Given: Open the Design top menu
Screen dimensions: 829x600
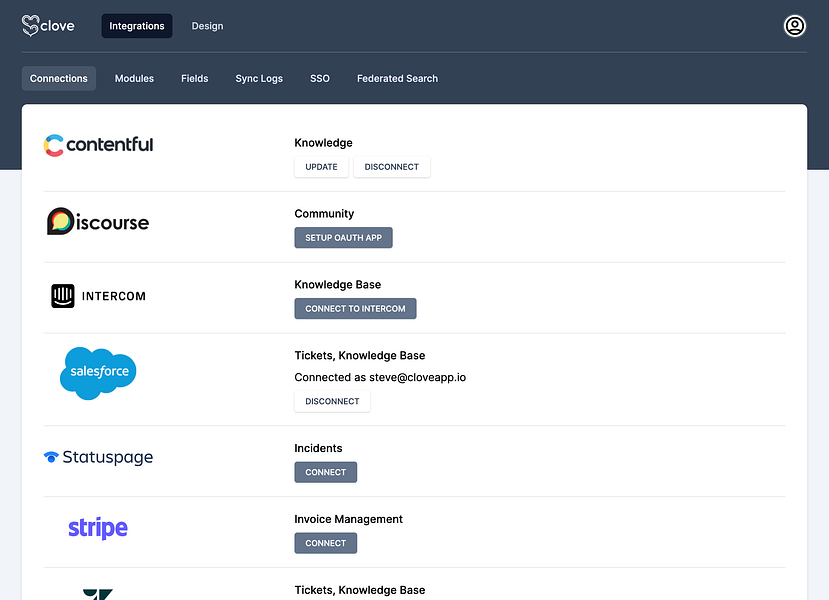Looking at the screenshot, I should [207, 26].
